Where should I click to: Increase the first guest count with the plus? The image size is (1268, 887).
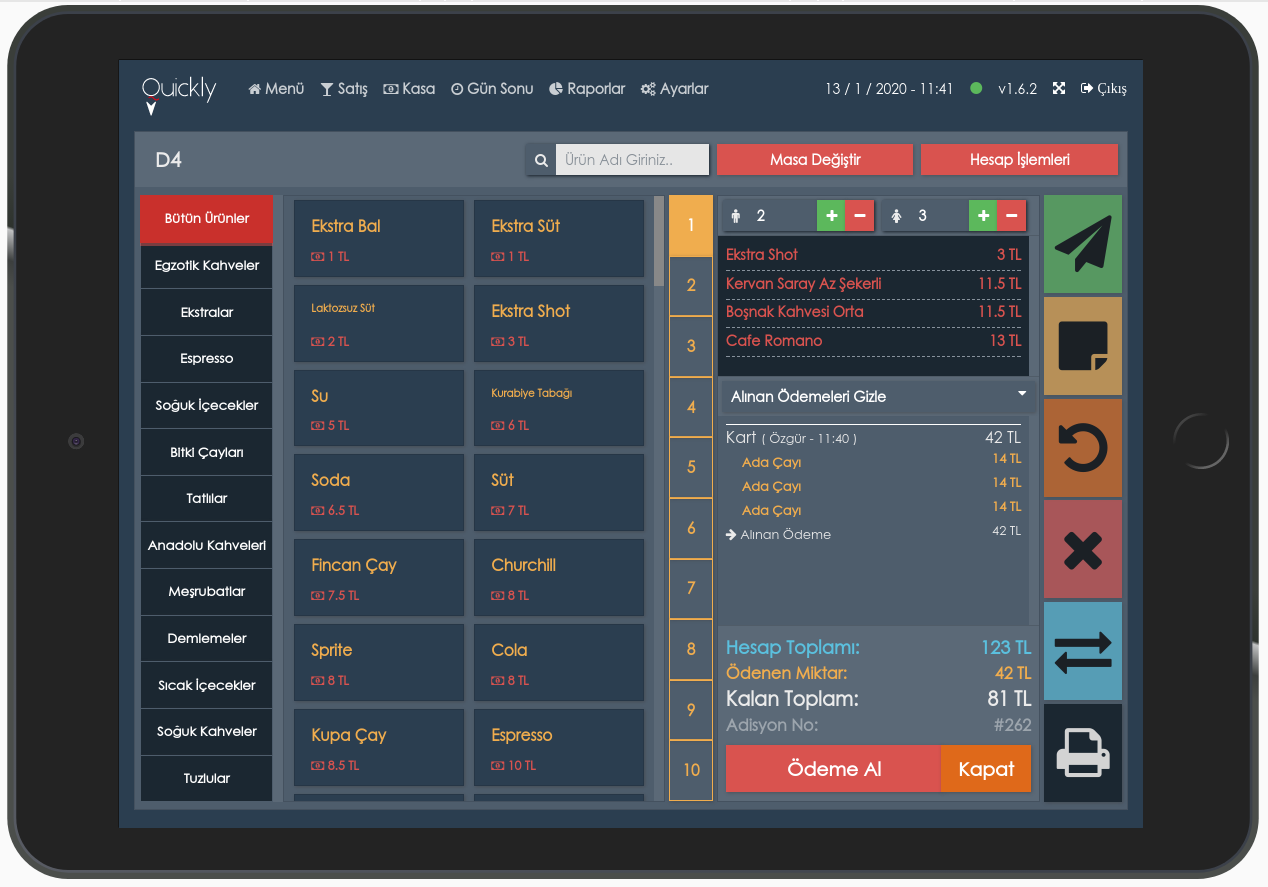pos(831,215)
